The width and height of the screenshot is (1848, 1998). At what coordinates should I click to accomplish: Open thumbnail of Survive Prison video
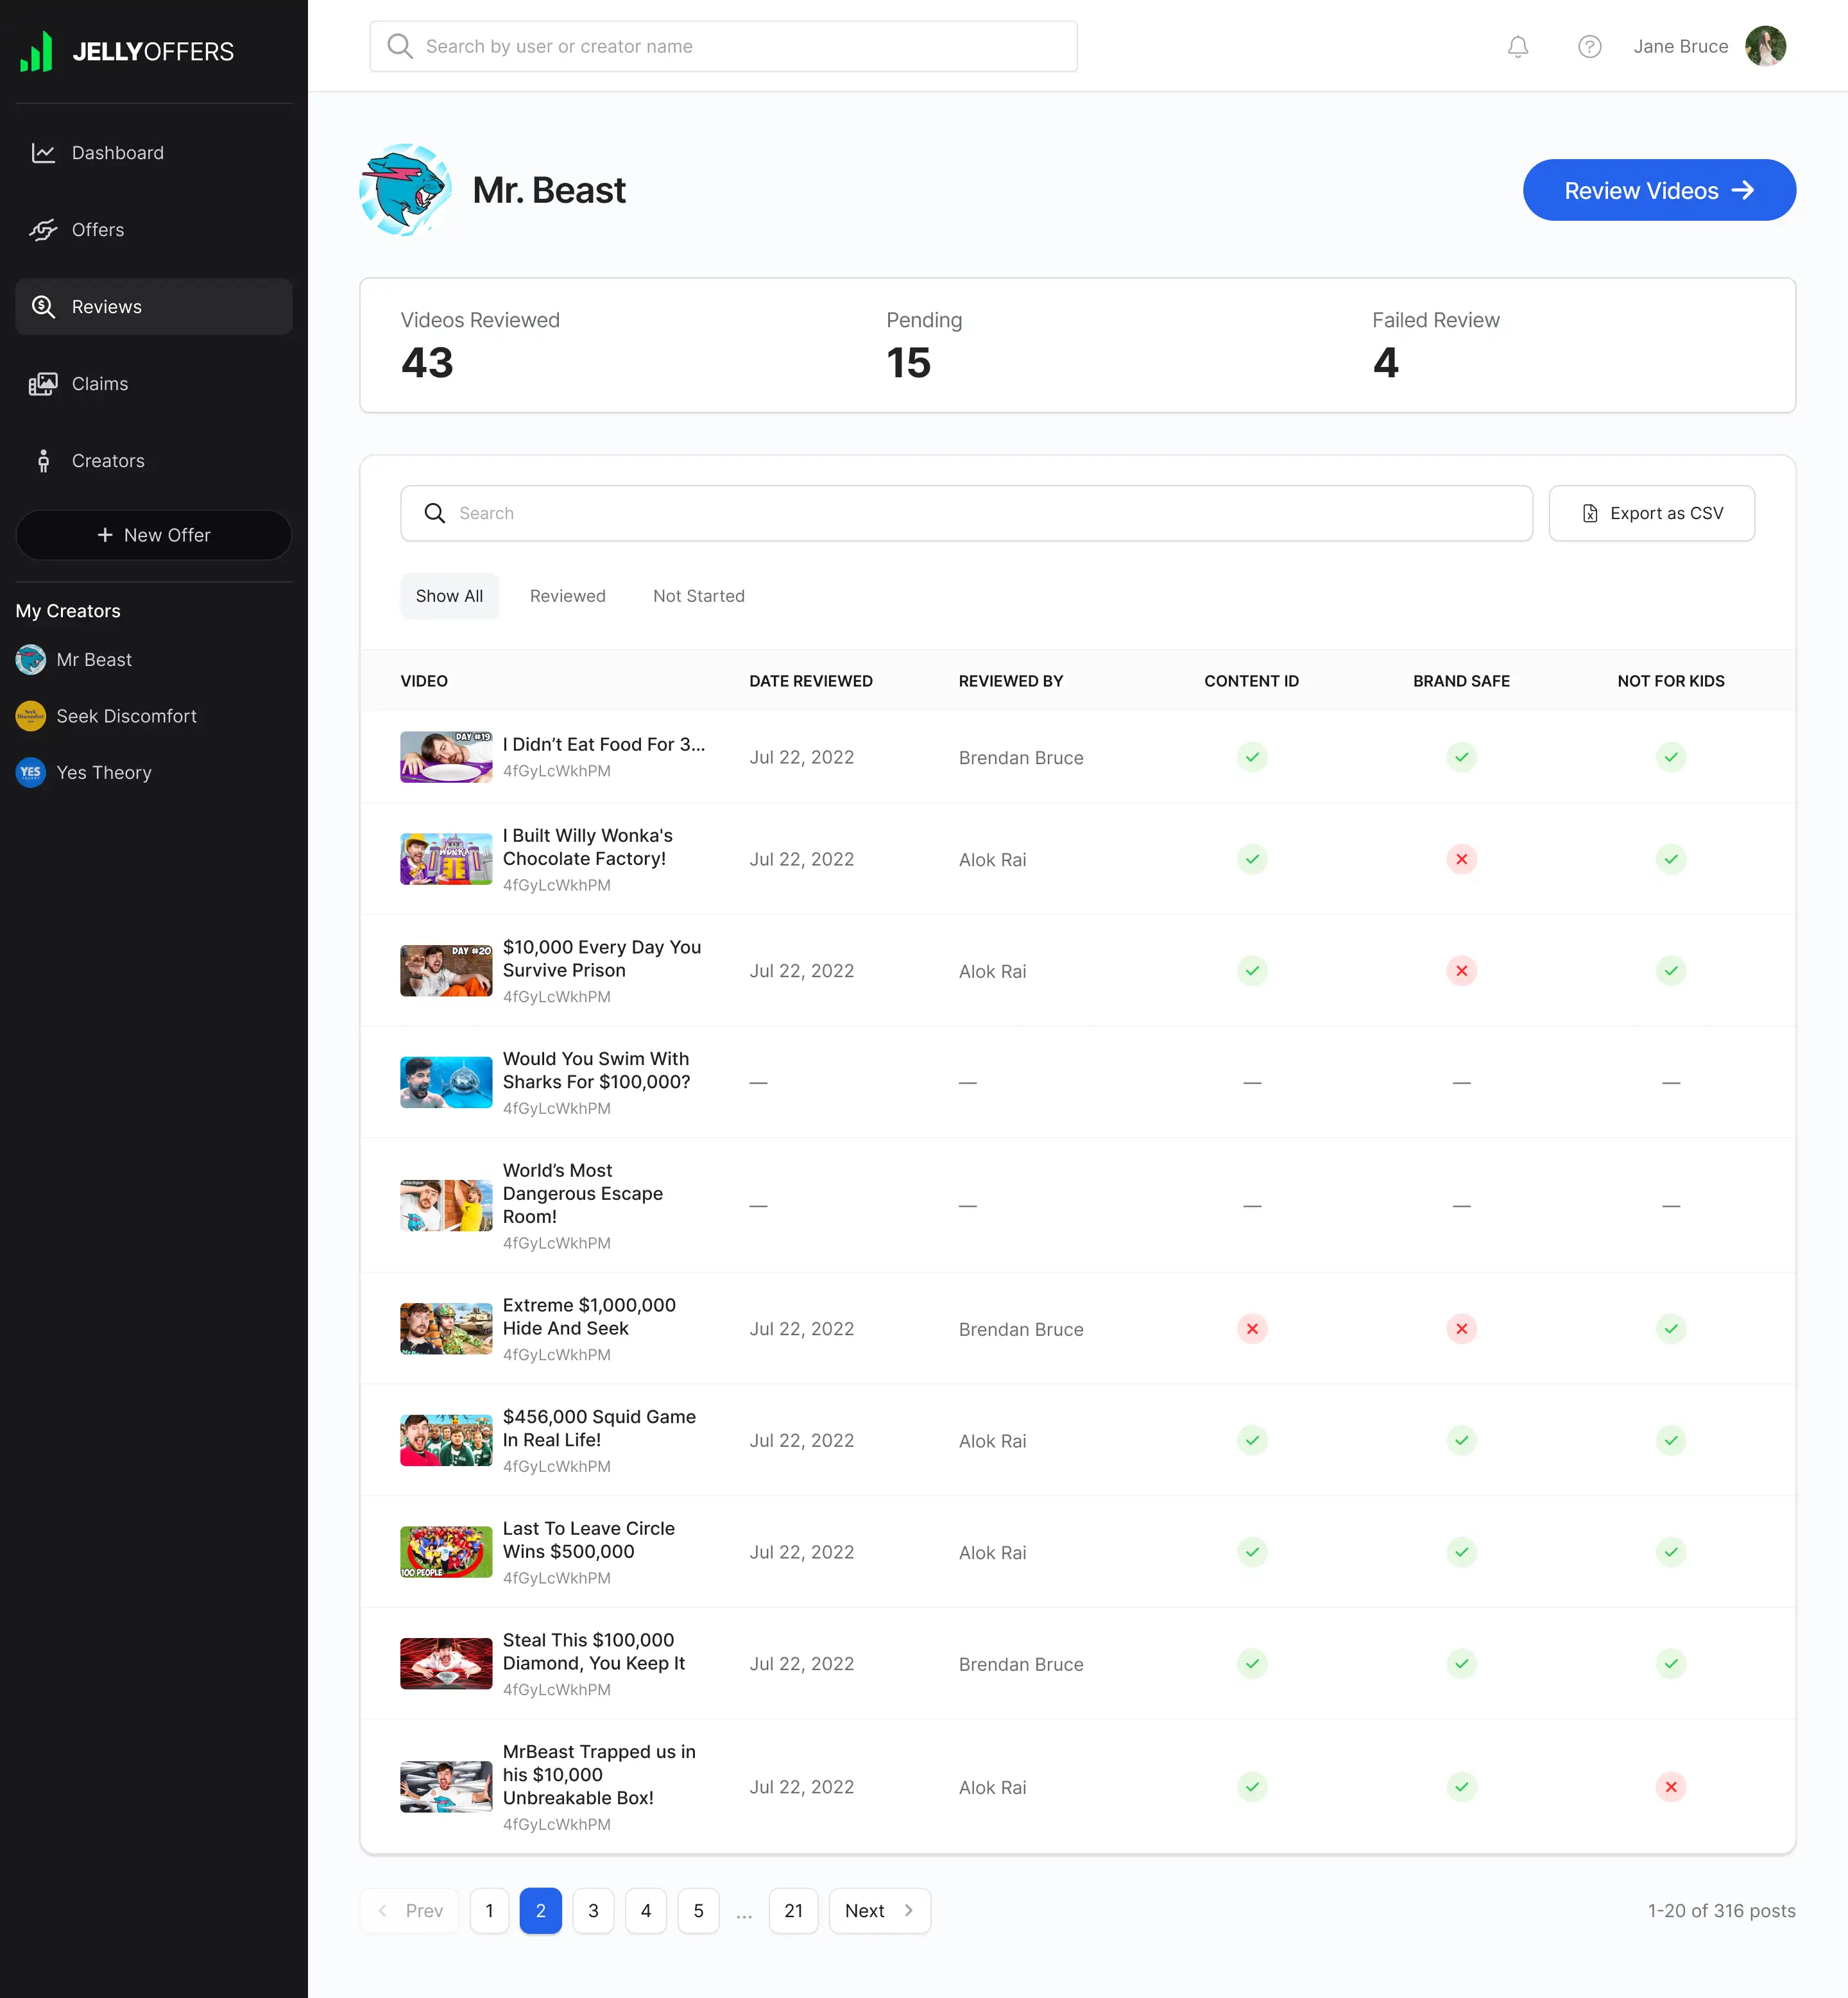(446, 970)
